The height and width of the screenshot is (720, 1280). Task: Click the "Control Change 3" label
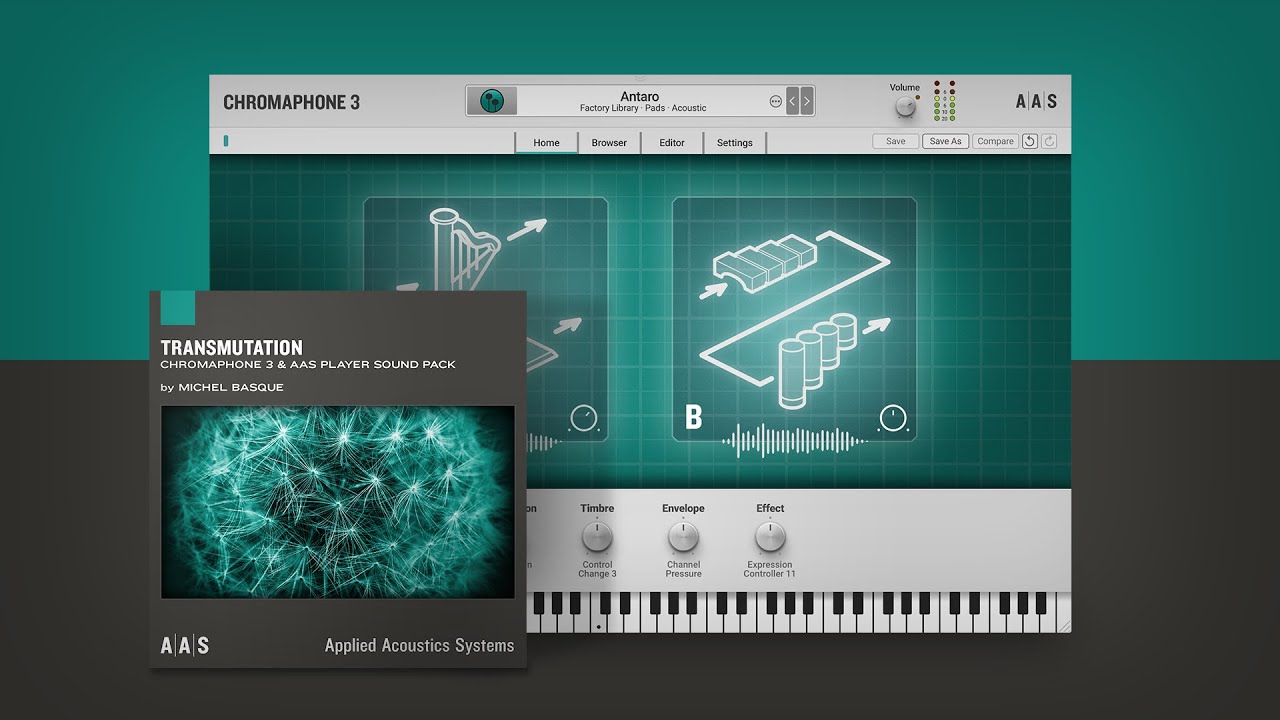point(597,569)
